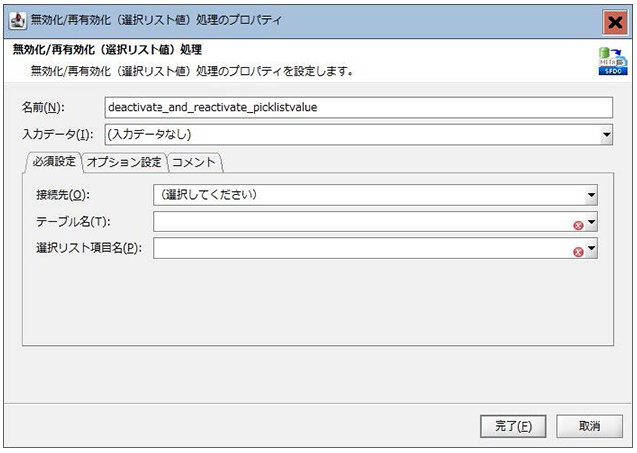Viewport: 637px width, 453px height.
Task: Switch to the 必須設定 tab
Action: pyautogui.click(x=51, y=162)
